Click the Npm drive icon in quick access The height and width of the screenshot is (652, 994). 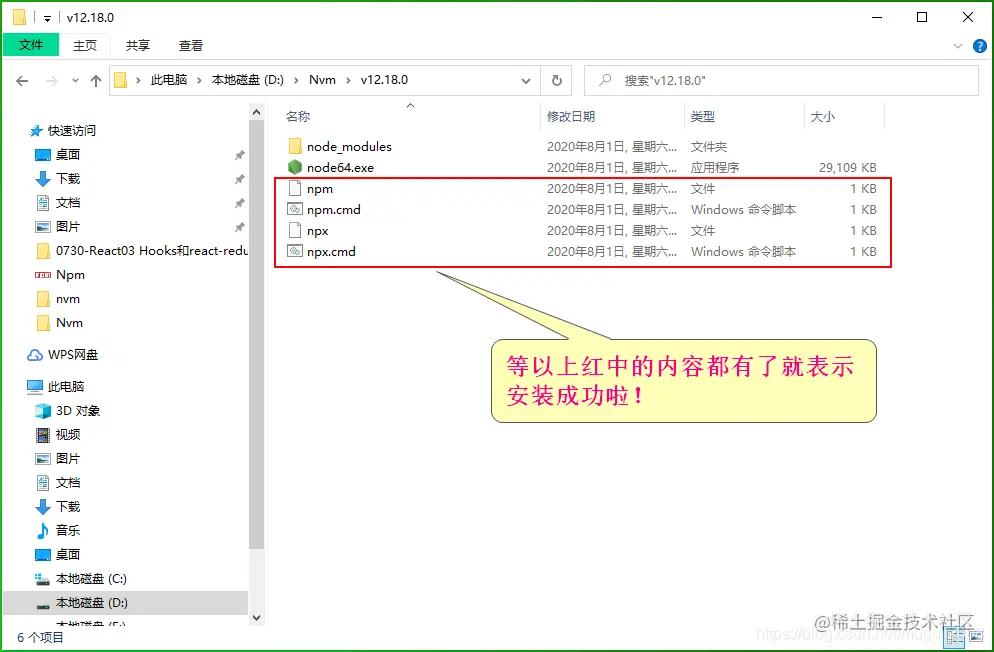[42, 275]
